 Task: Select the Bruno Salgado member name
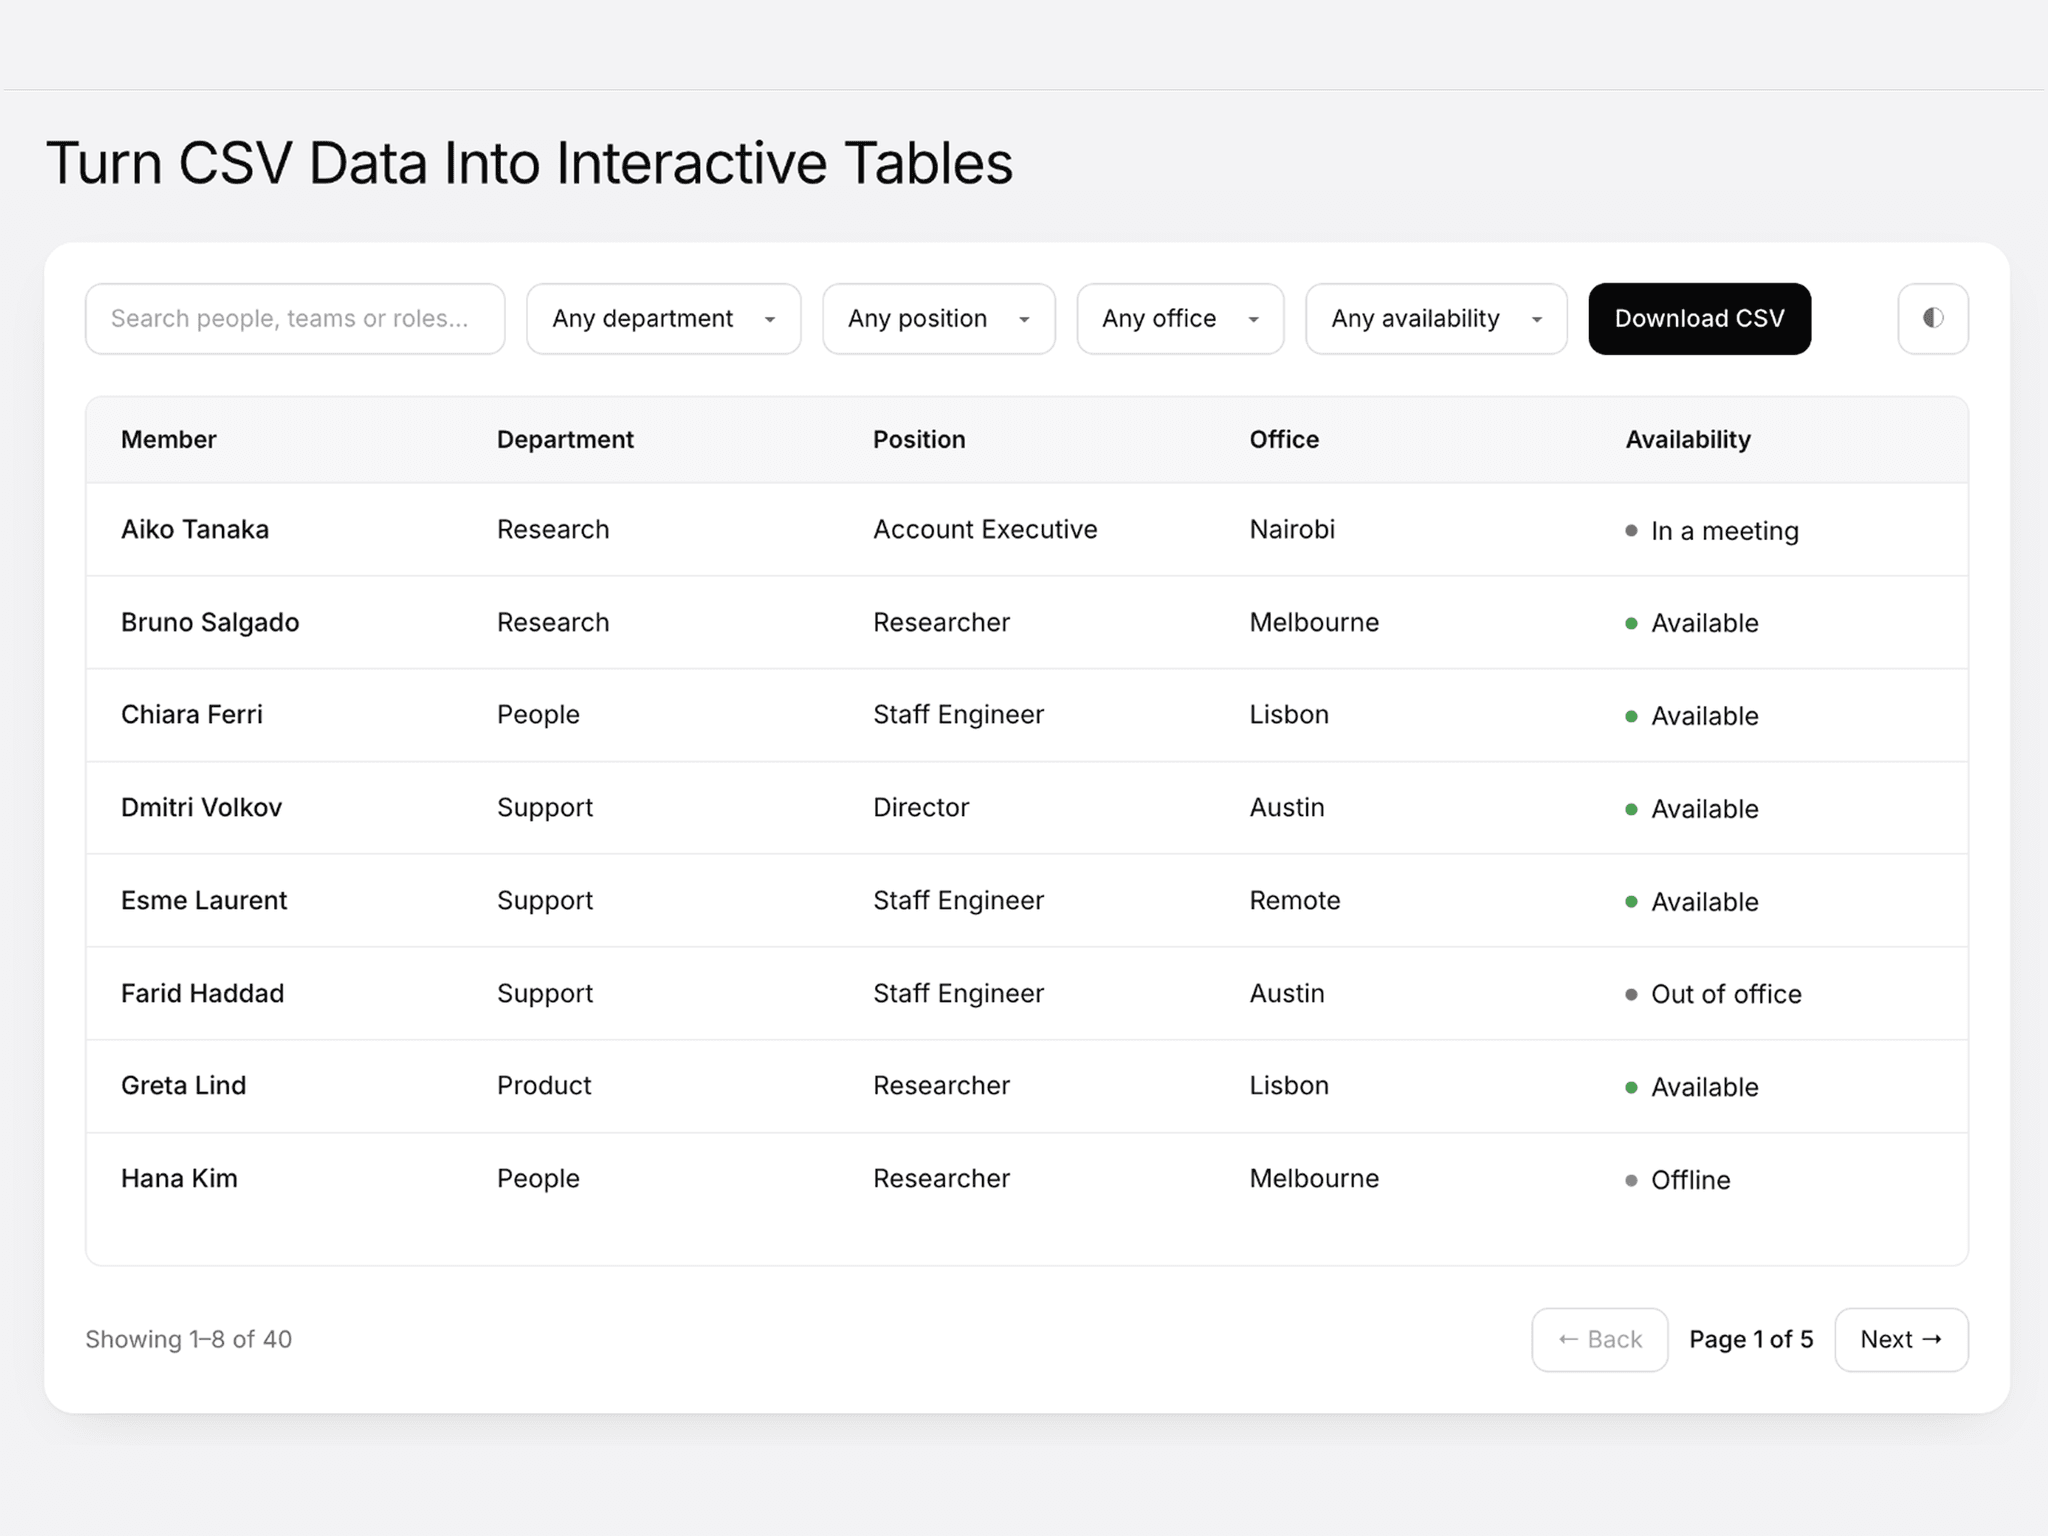point(210,622)
